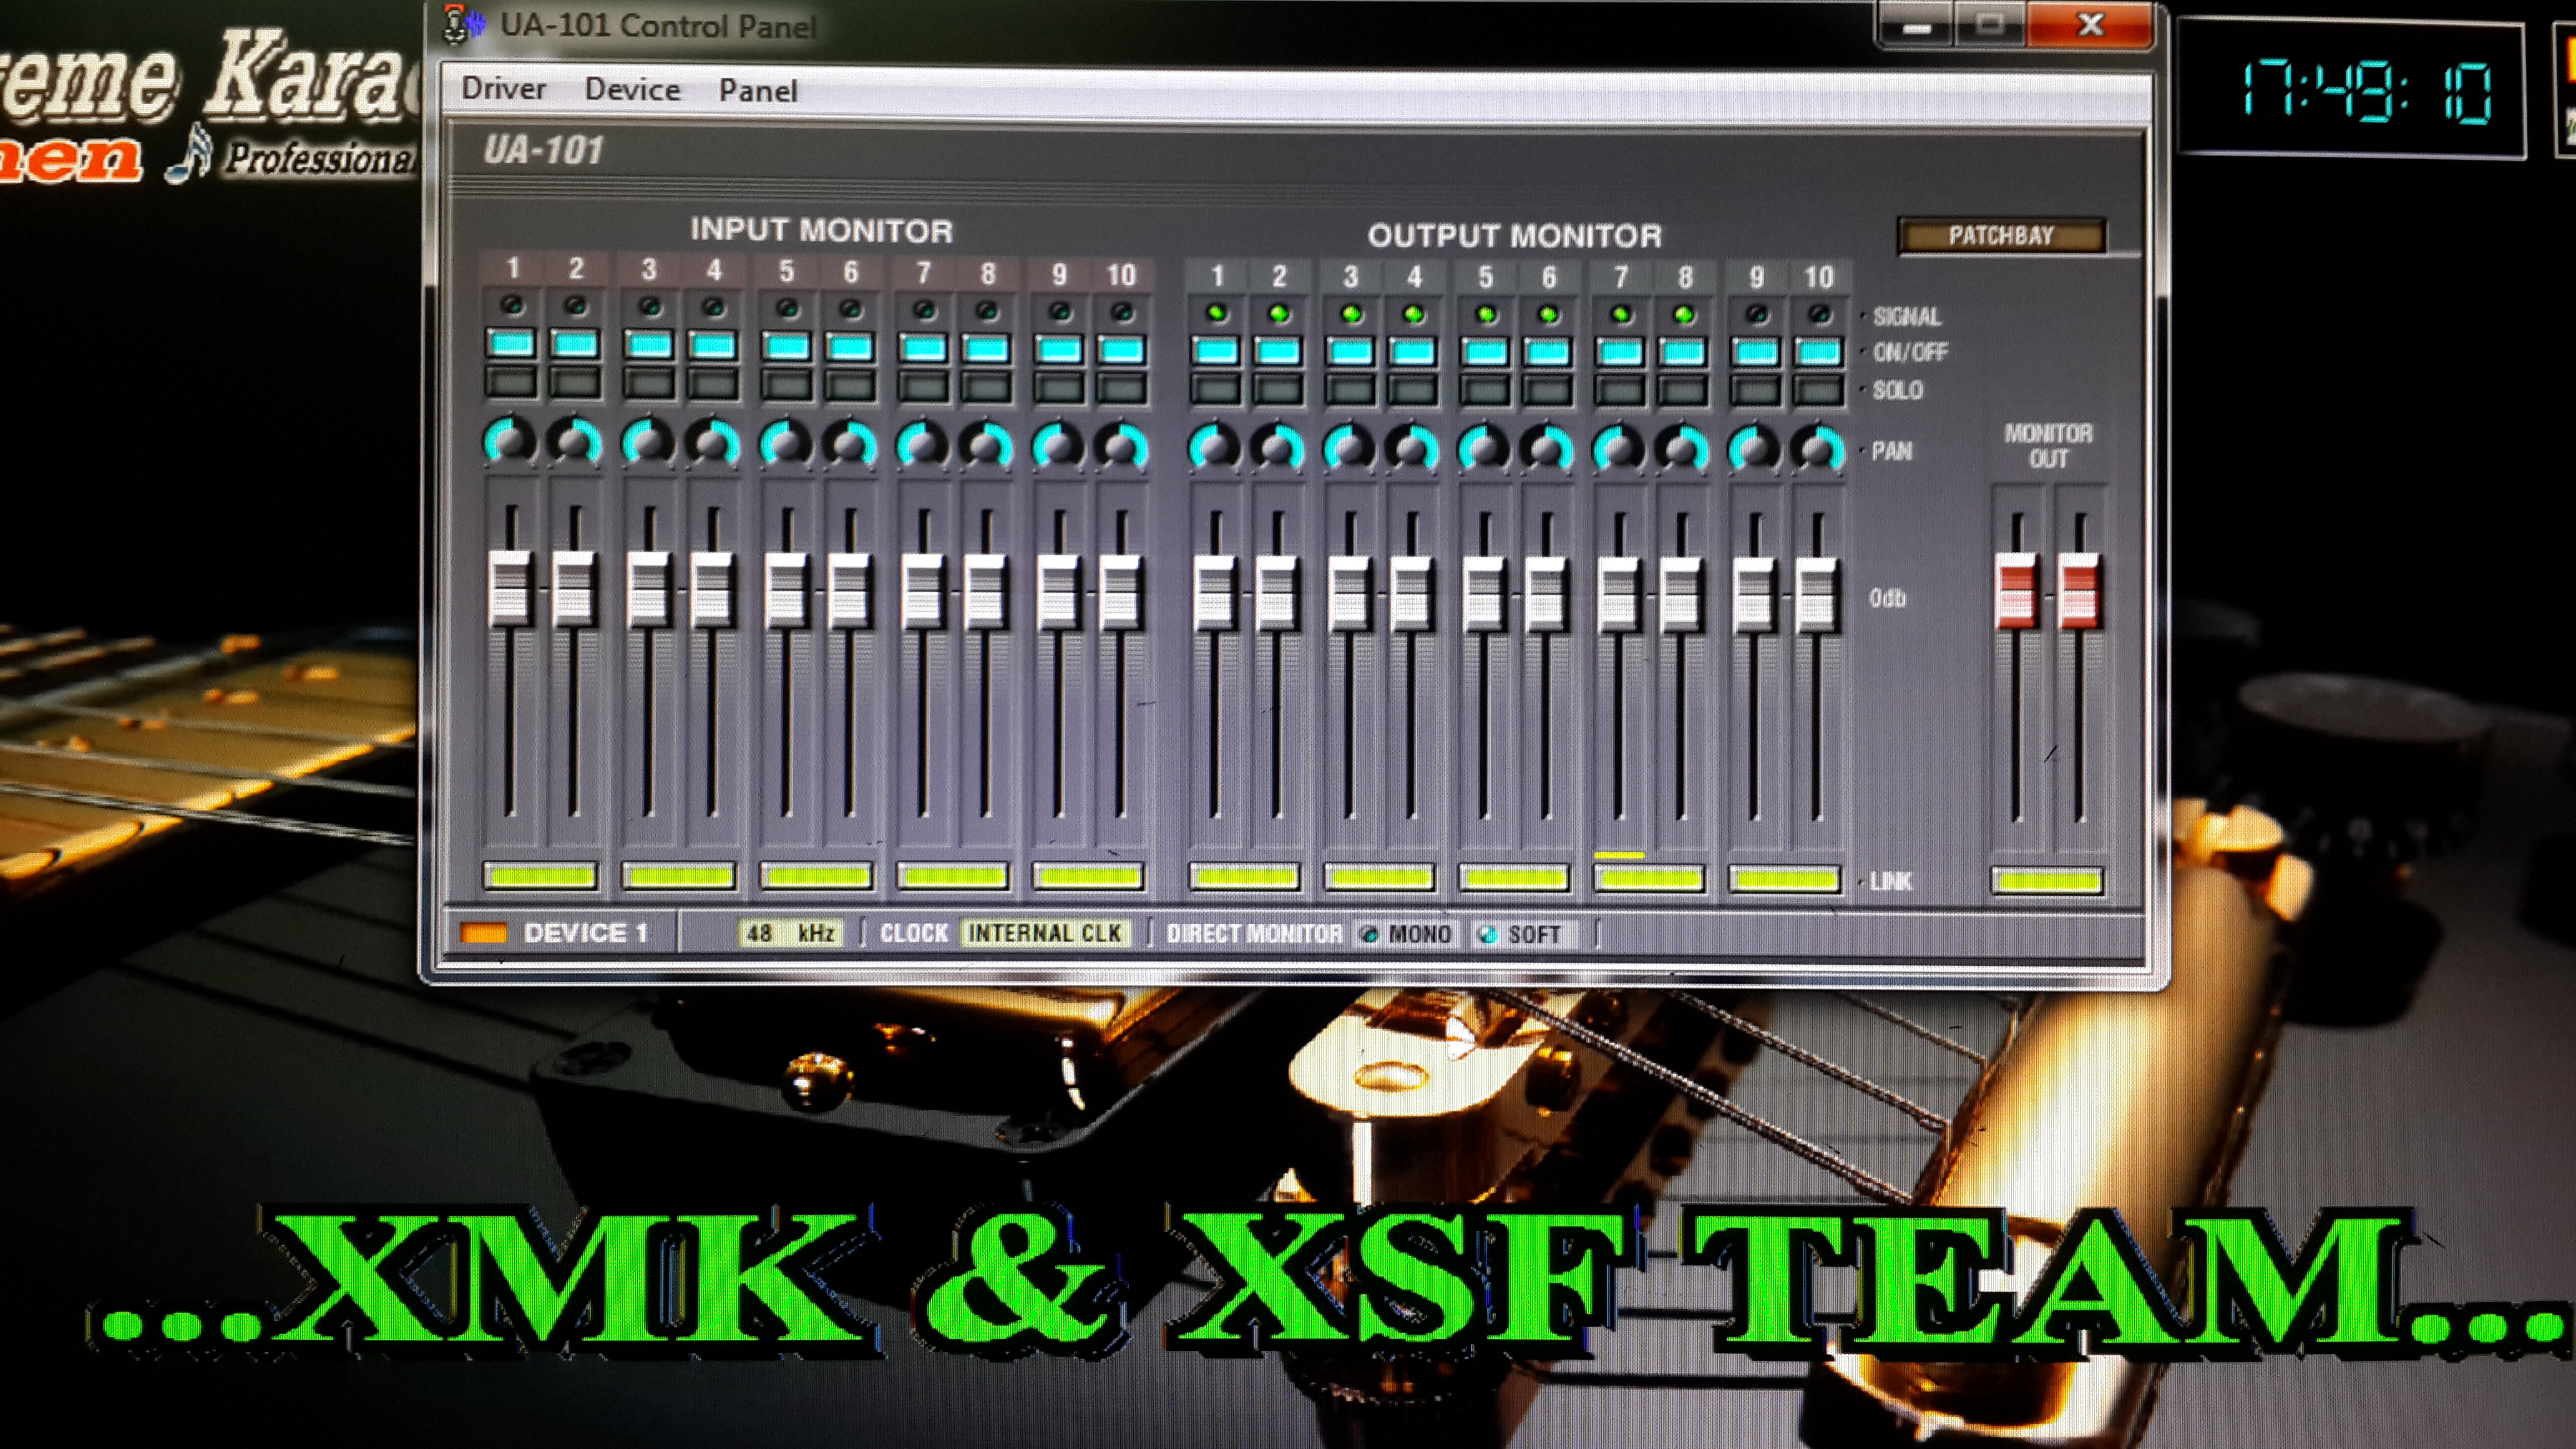The width and height of the screenshot is (2576, 1449).
Task: Click the SIGNAL indicator of Output channel 6
Action: coord(1549,315)
